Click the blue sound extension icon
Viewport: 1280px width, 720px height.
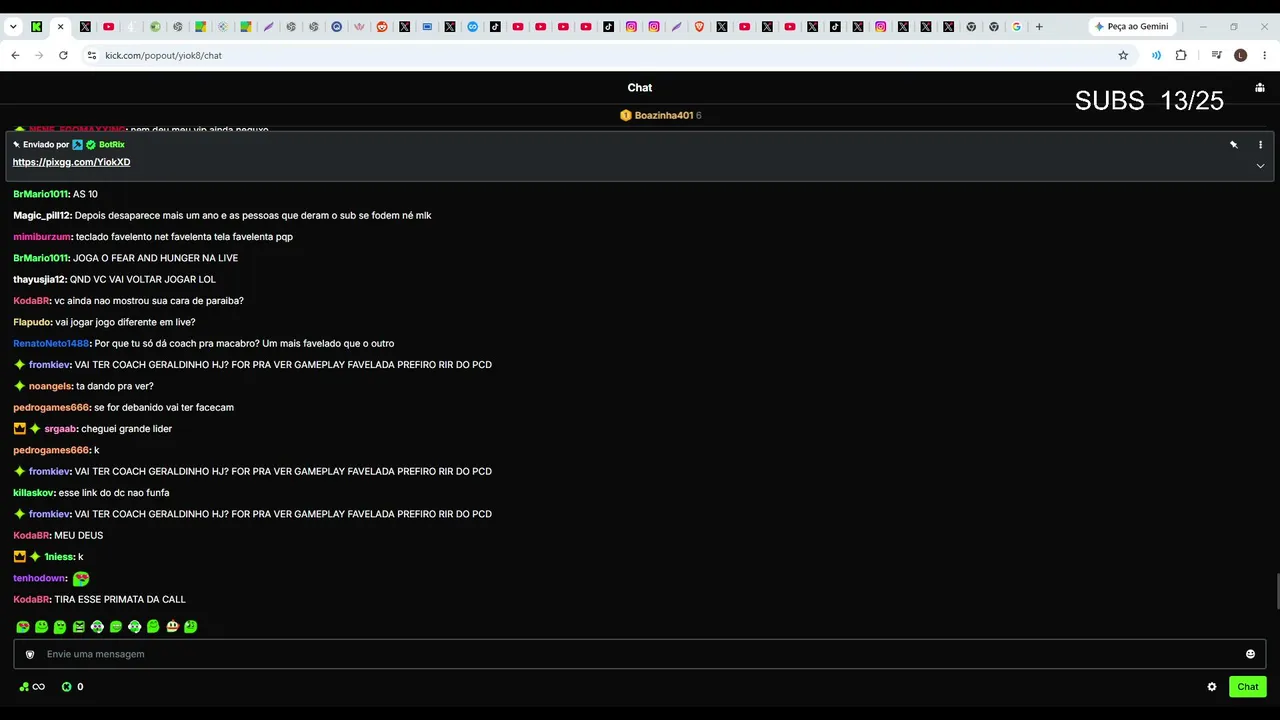[1156, 55]
